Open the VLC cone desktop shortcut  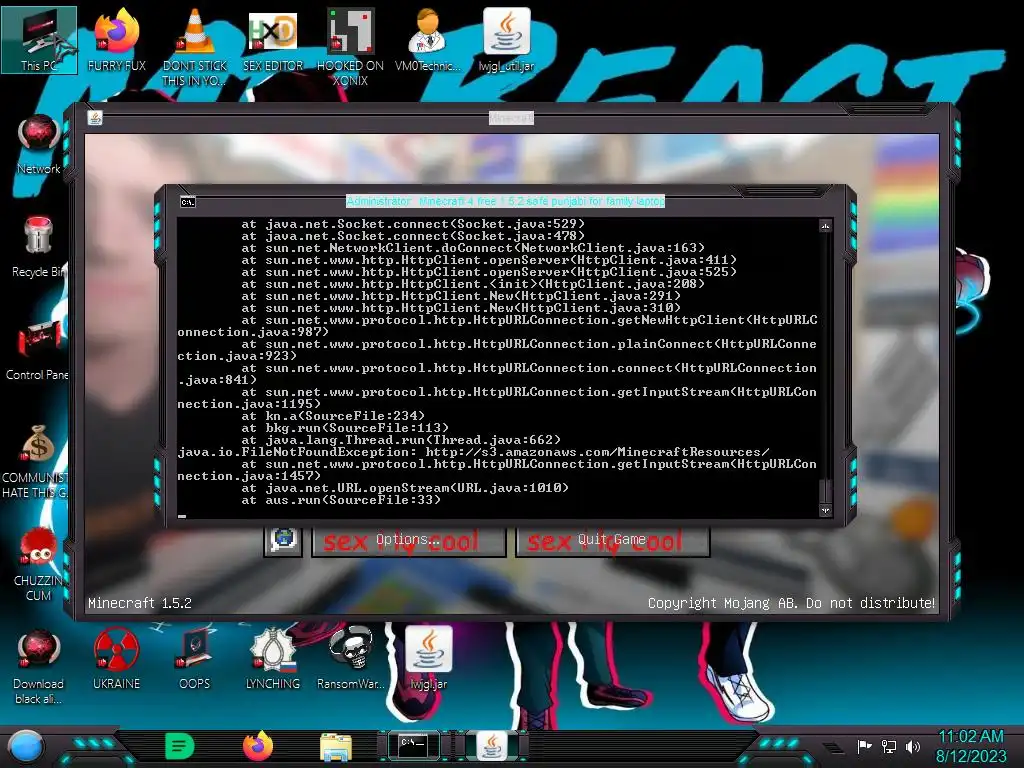pyautogui.click(x=195, y=46)
